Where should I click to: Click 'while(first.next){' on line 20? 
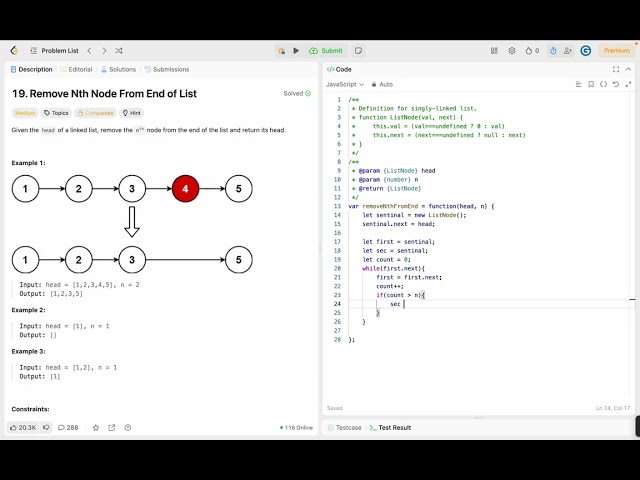(x=393, y=269)
